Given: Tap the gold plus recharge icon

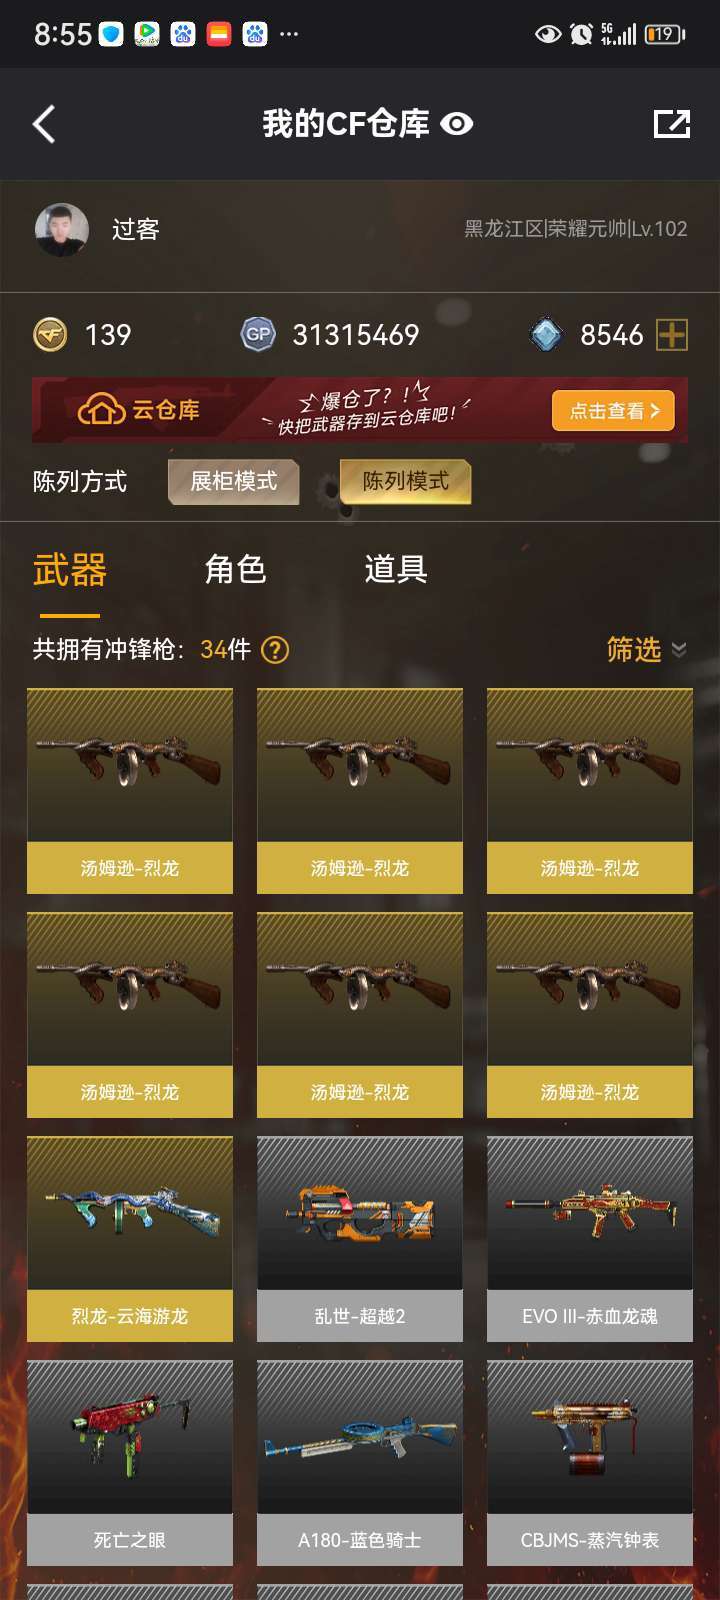Looking at the screenshot, I should pos(672,335).
